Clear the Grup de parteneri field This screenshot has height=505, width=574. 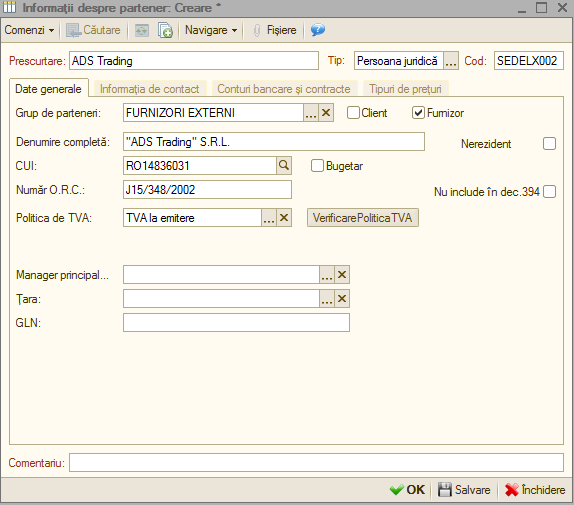326,113
